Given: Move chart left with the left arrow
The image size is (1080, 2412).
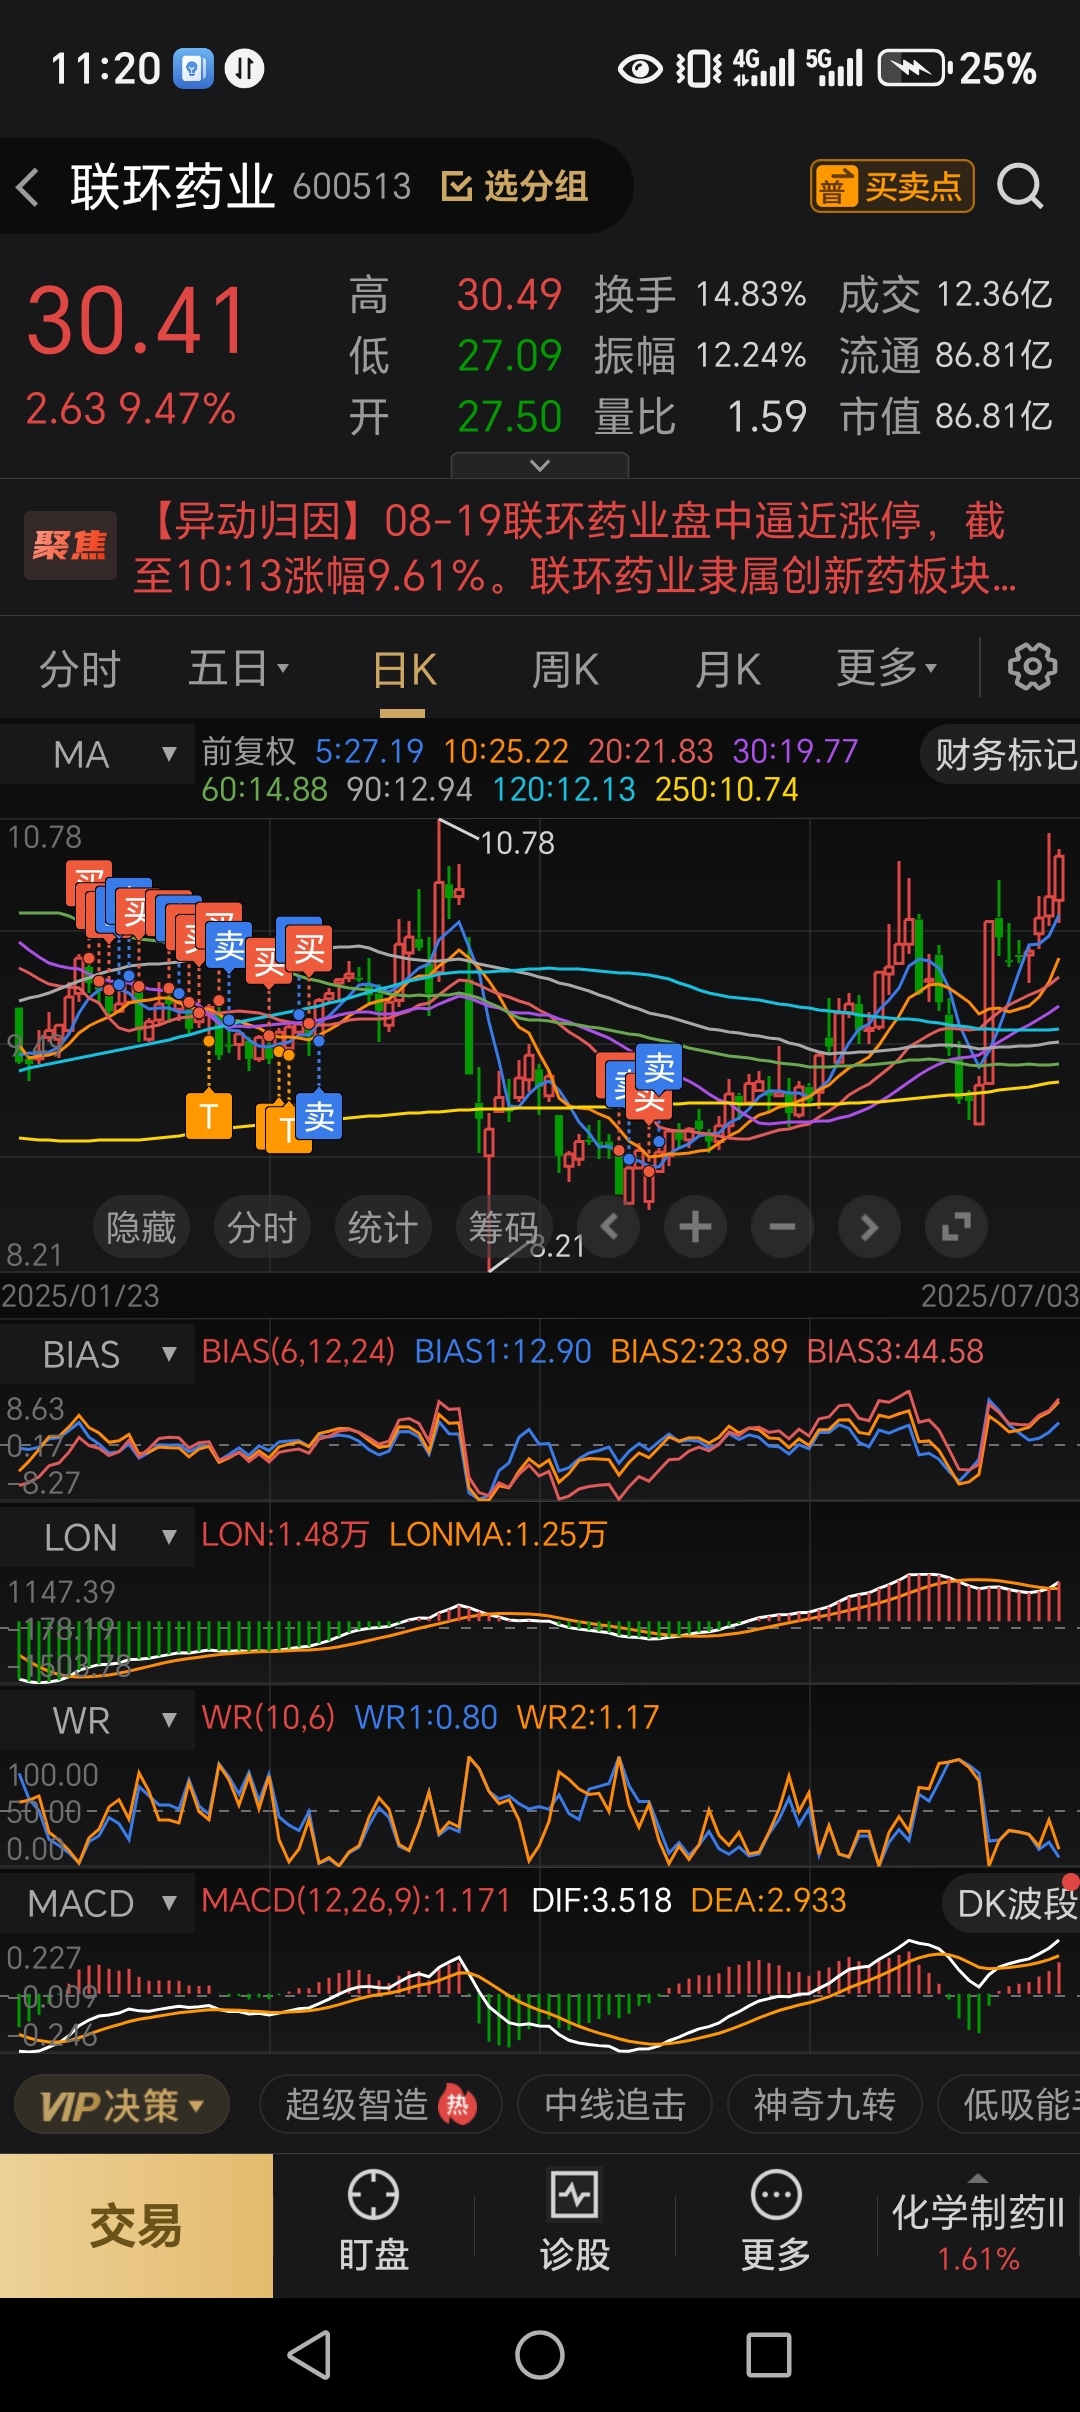Looking at the screenshot, I should (609, 1226).
